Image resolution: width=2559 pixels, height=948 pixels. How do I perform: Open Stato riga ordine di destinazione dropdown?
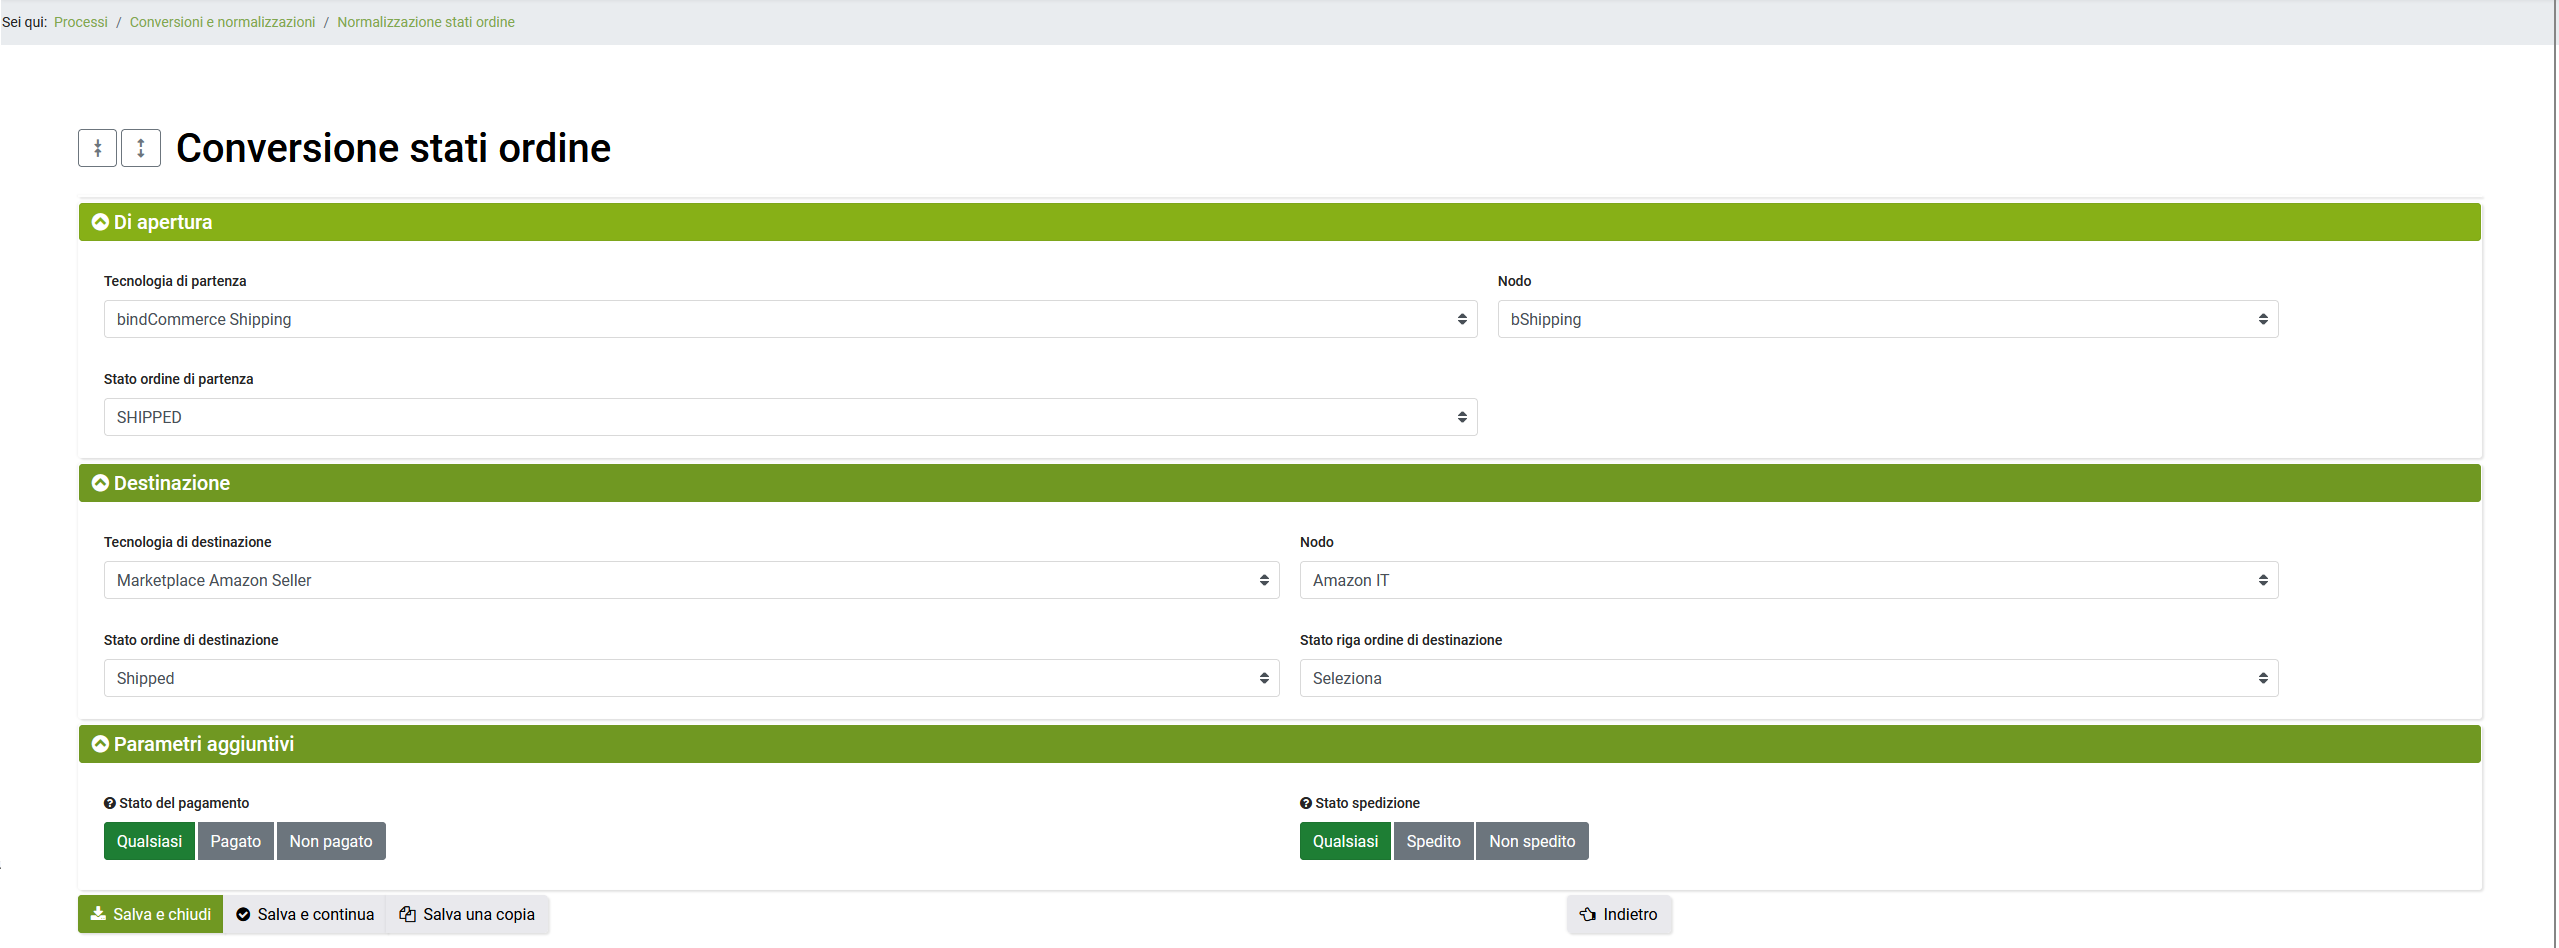(1788, 678)
